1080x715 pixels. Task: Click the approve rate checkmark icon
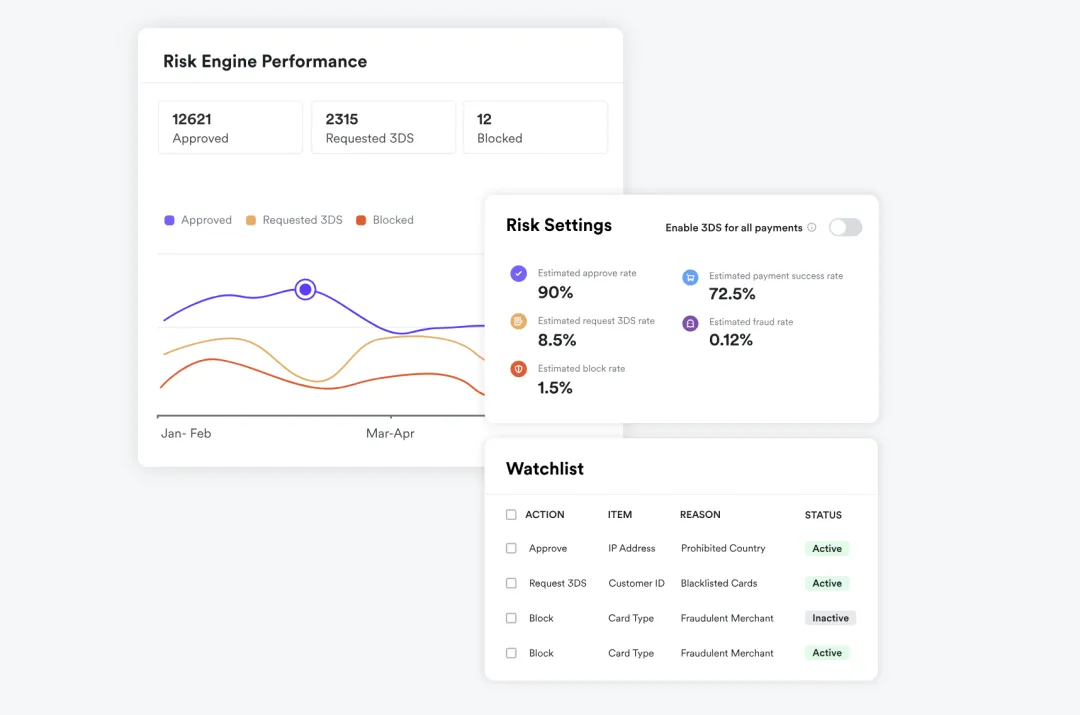tap(519, 273)
